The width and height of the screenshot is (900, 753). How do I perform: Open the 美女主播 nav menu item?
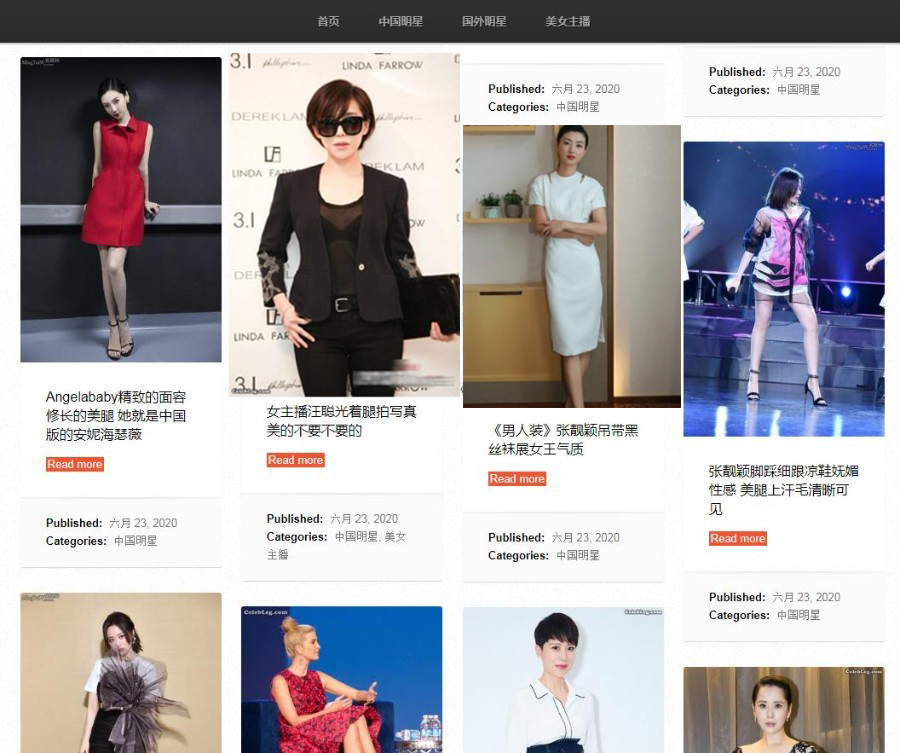pyautogui.click(x=568, y=21)
